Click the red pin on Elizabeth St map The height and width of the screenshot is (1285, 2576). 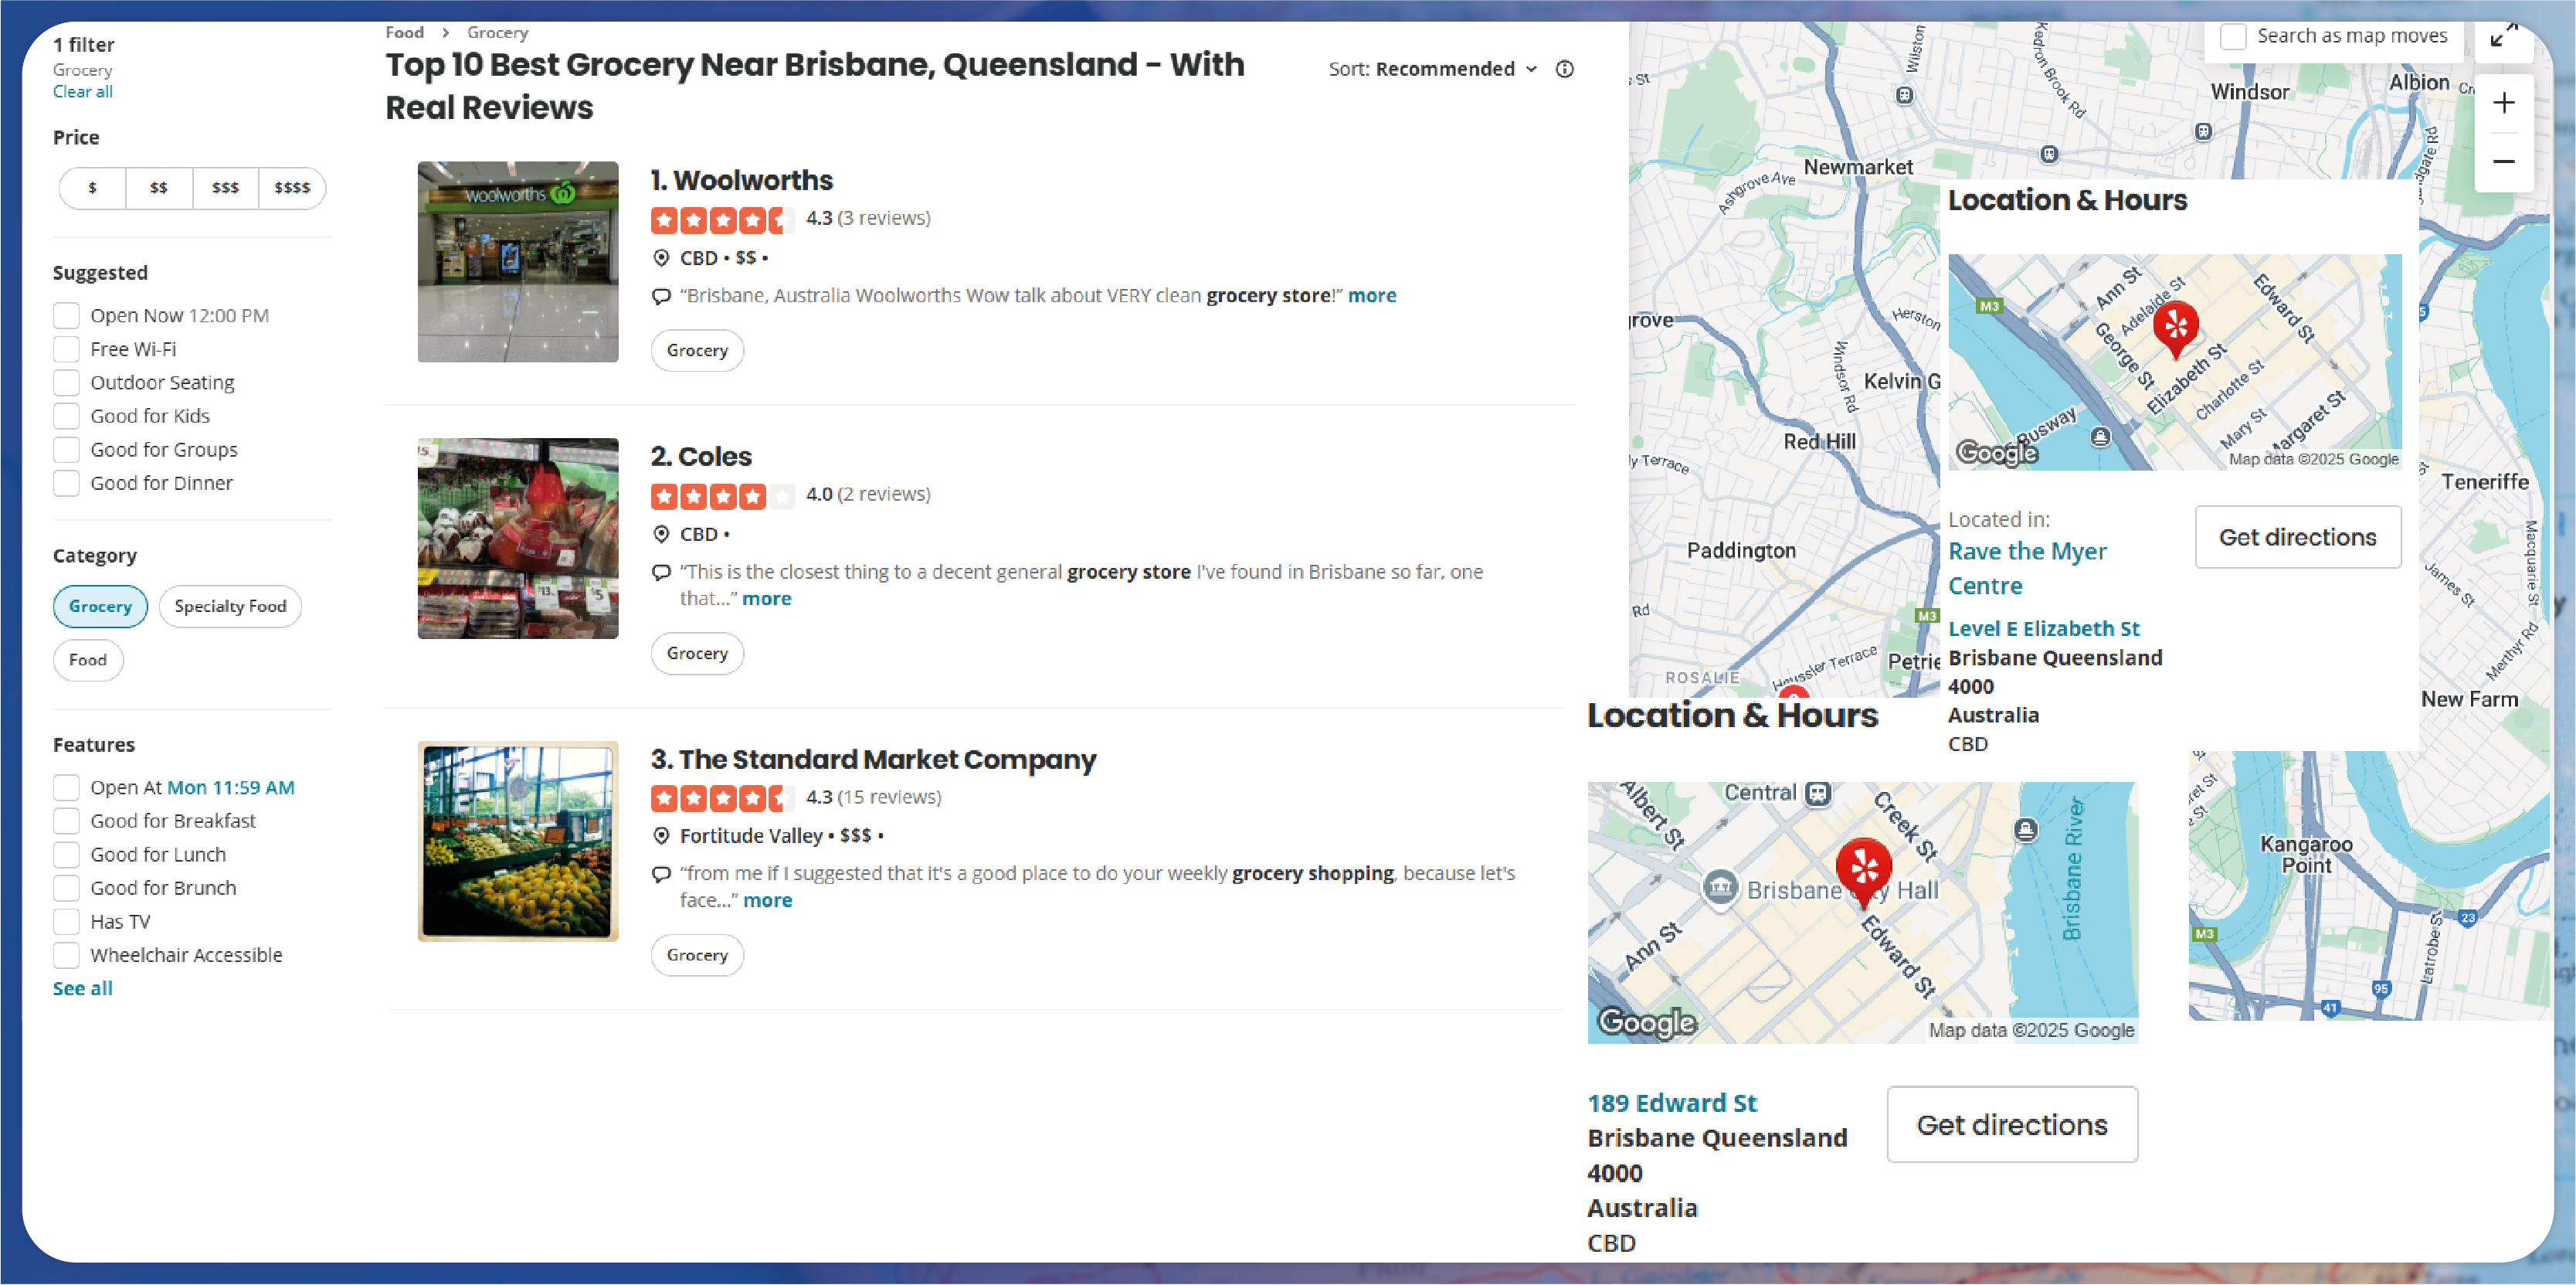pos(2175,329)
